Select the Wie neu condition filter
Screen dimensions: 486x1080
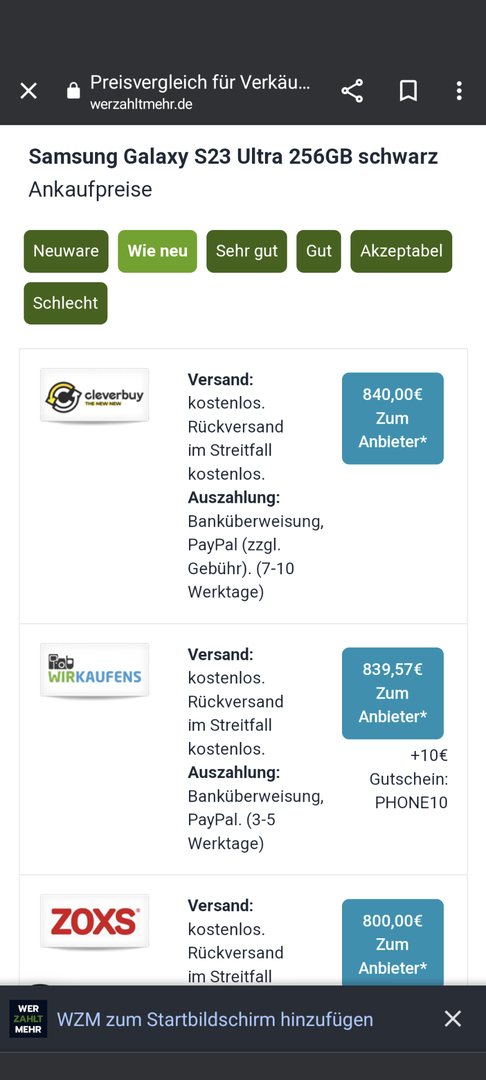pos(157,251)
